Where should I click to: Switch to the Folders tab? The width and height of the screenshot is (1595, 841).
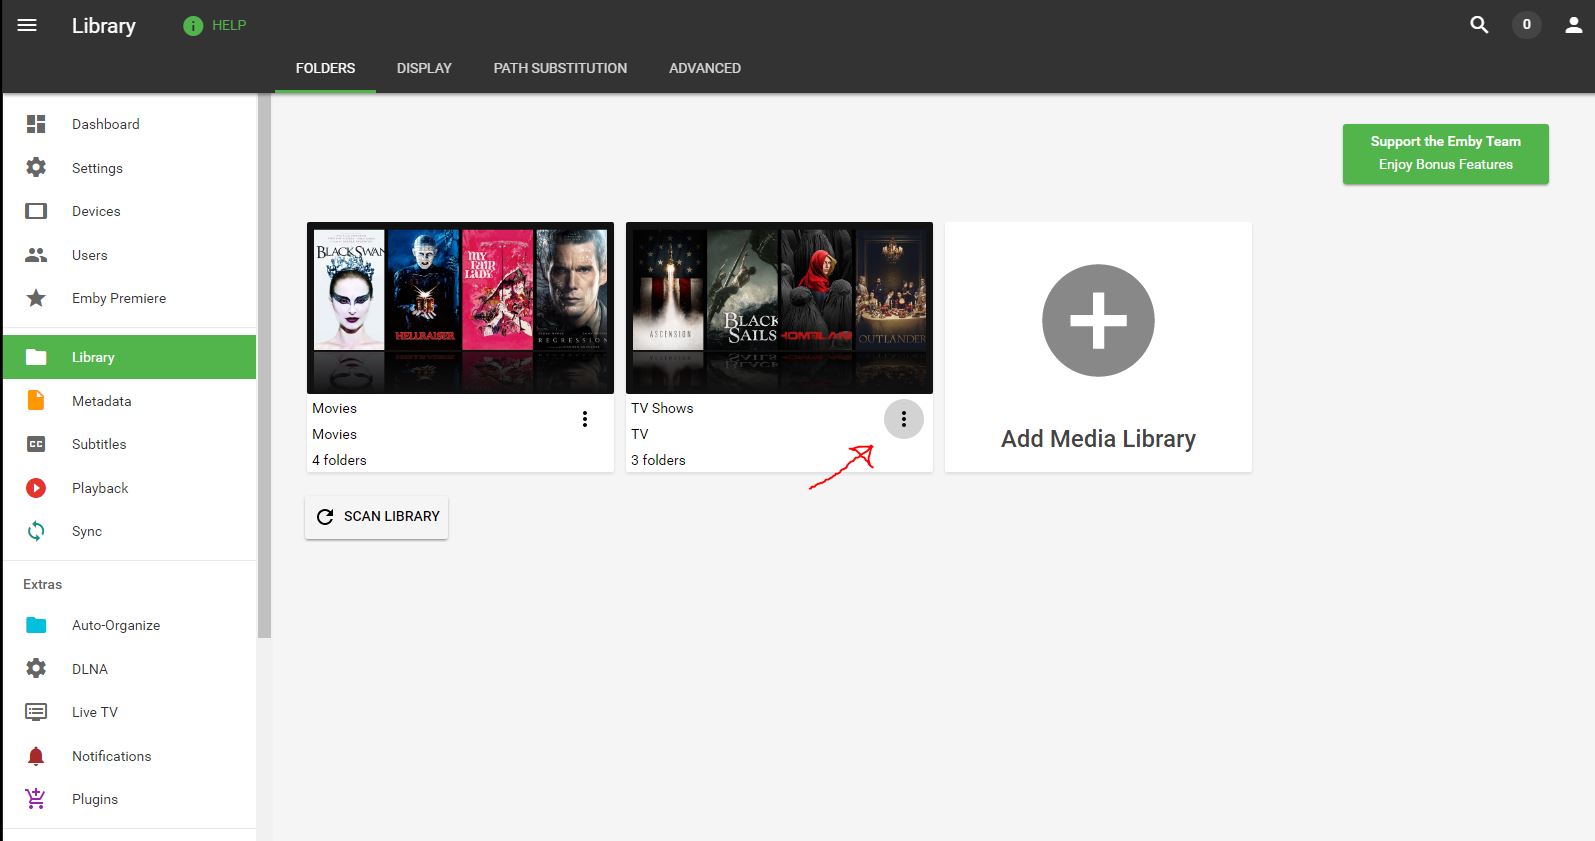325,68
